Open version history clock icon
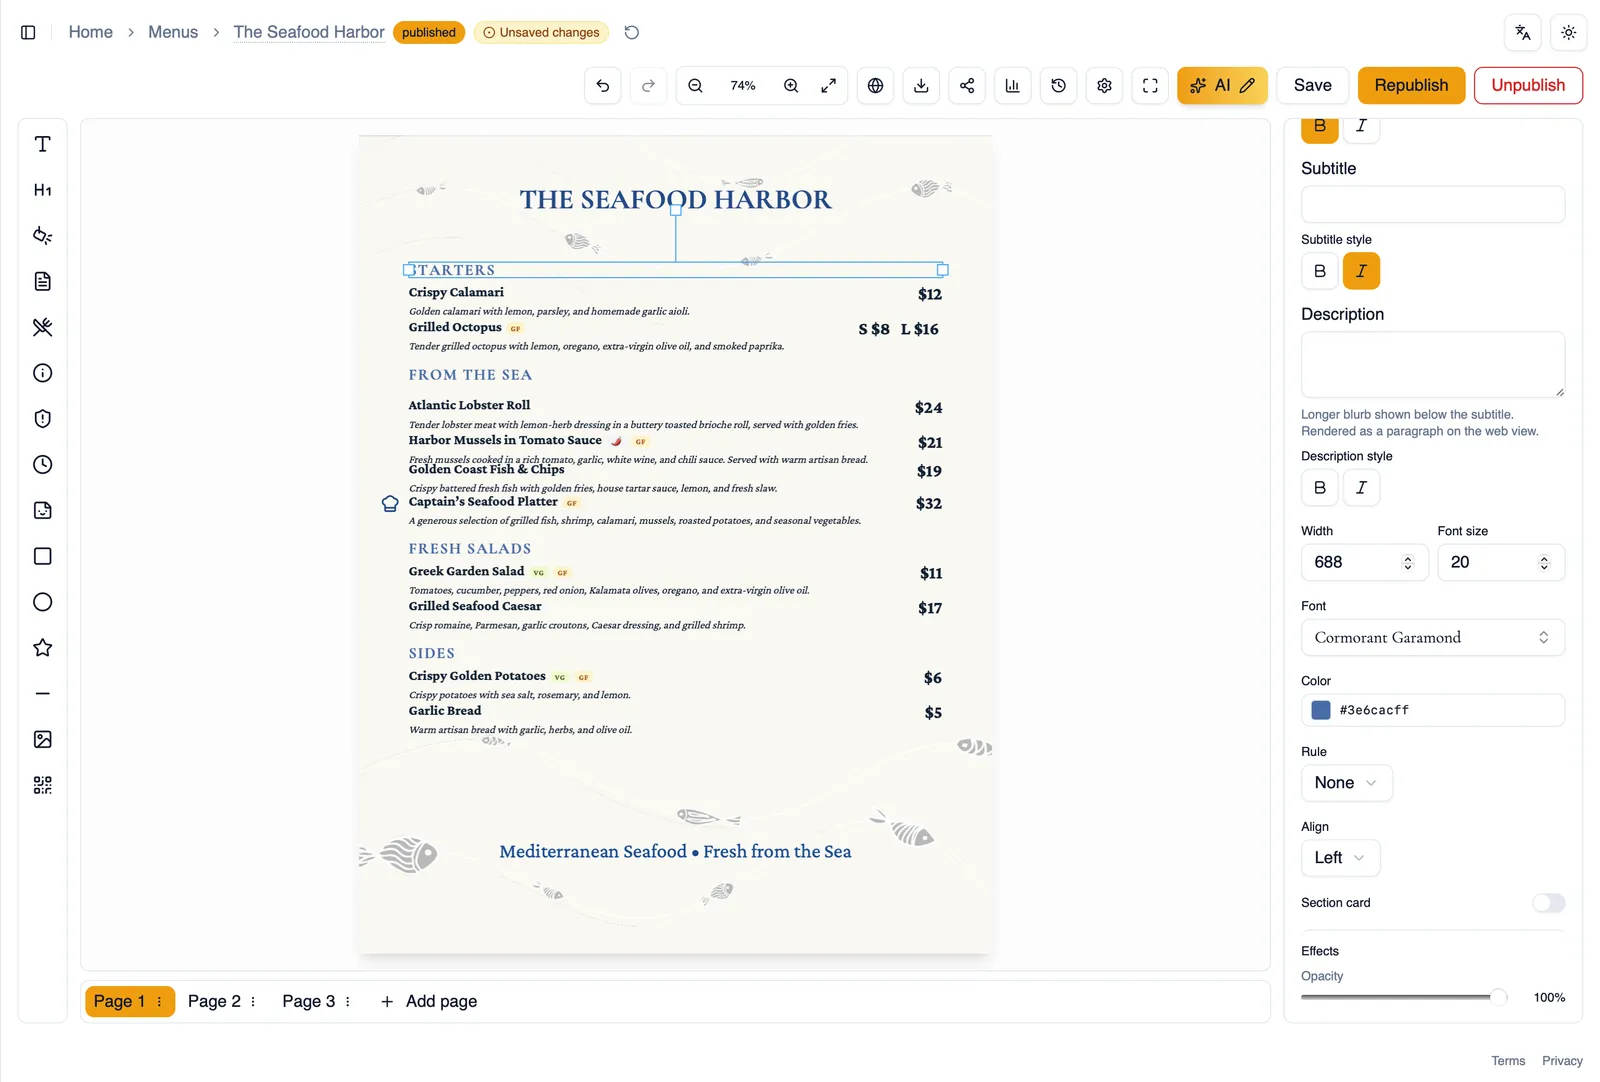Viewport: 1600px width, 1082px height. tap(1058, 86)
